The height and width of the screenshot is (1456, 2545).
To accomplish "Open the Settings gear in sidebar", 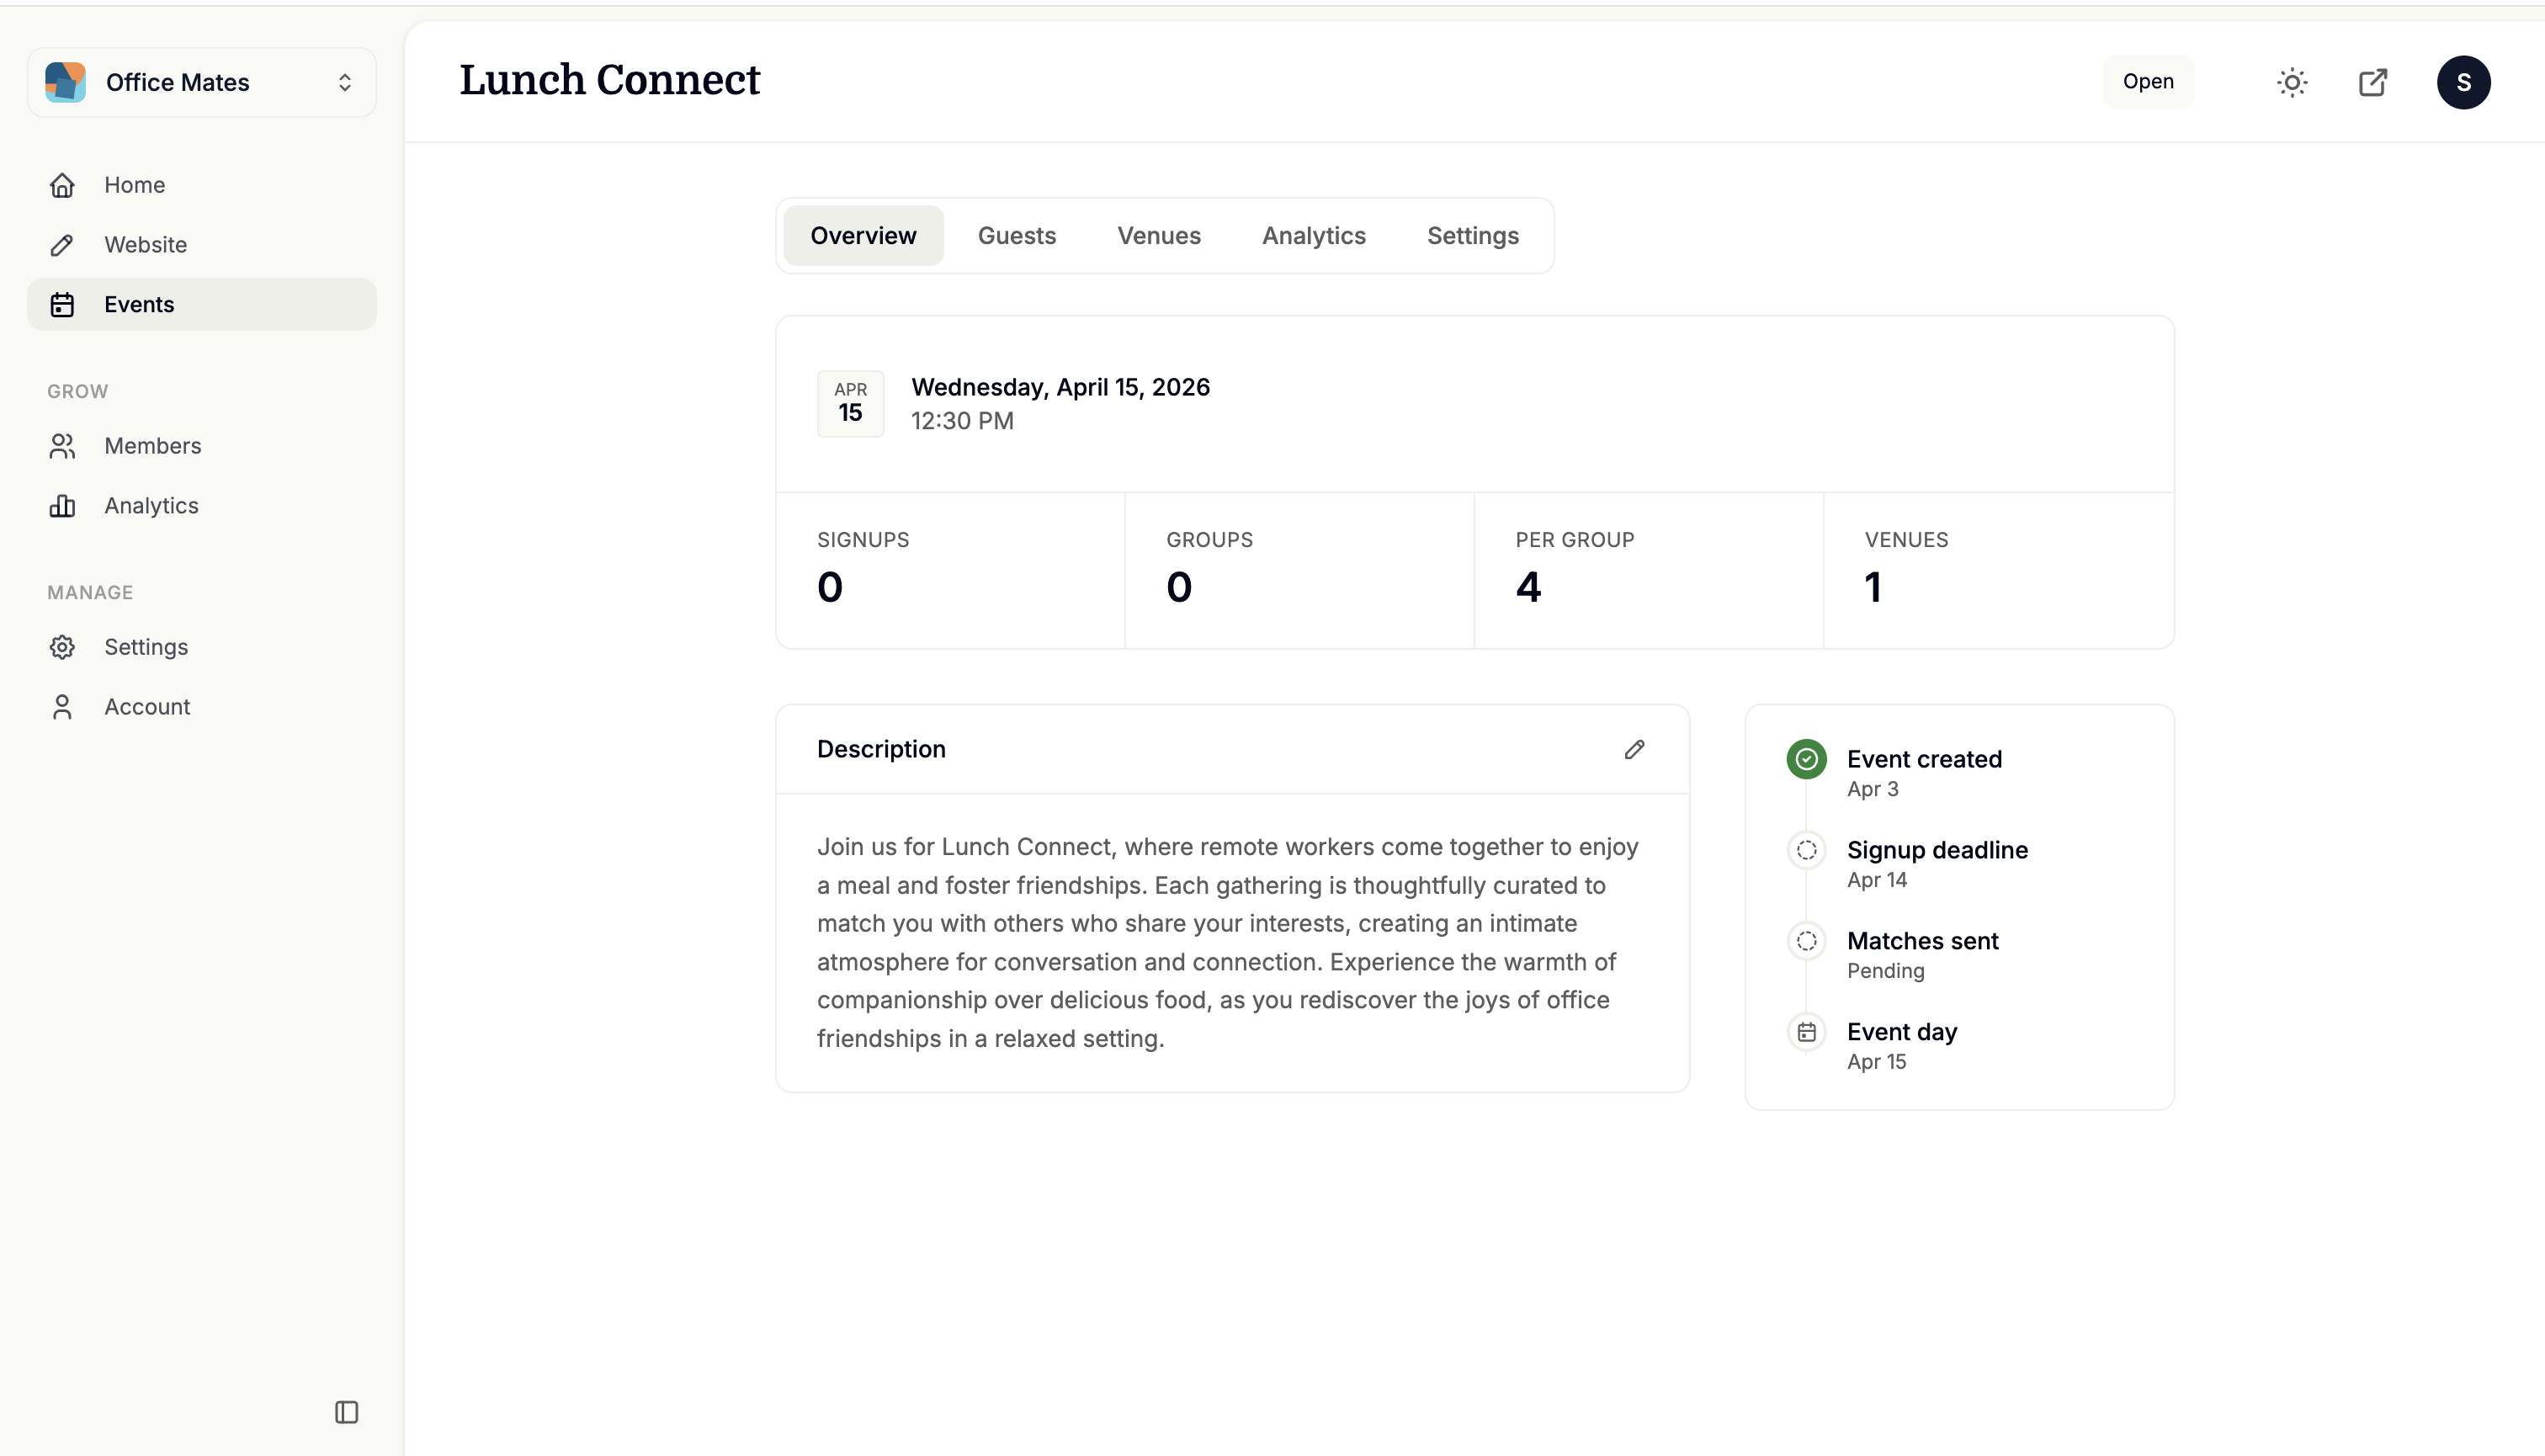I will pos(62,647).
